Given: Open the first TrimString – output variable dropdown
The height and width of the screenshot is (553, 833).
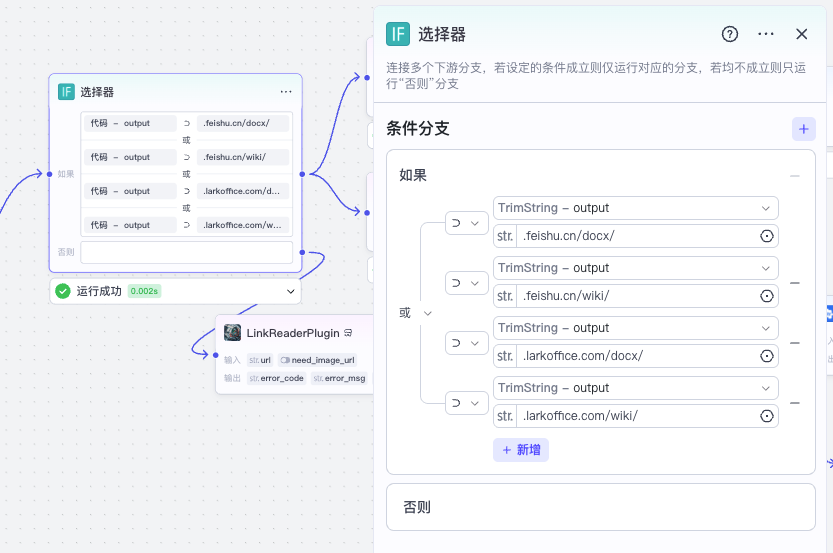Looking at the screenshot, I should point(636,208).
